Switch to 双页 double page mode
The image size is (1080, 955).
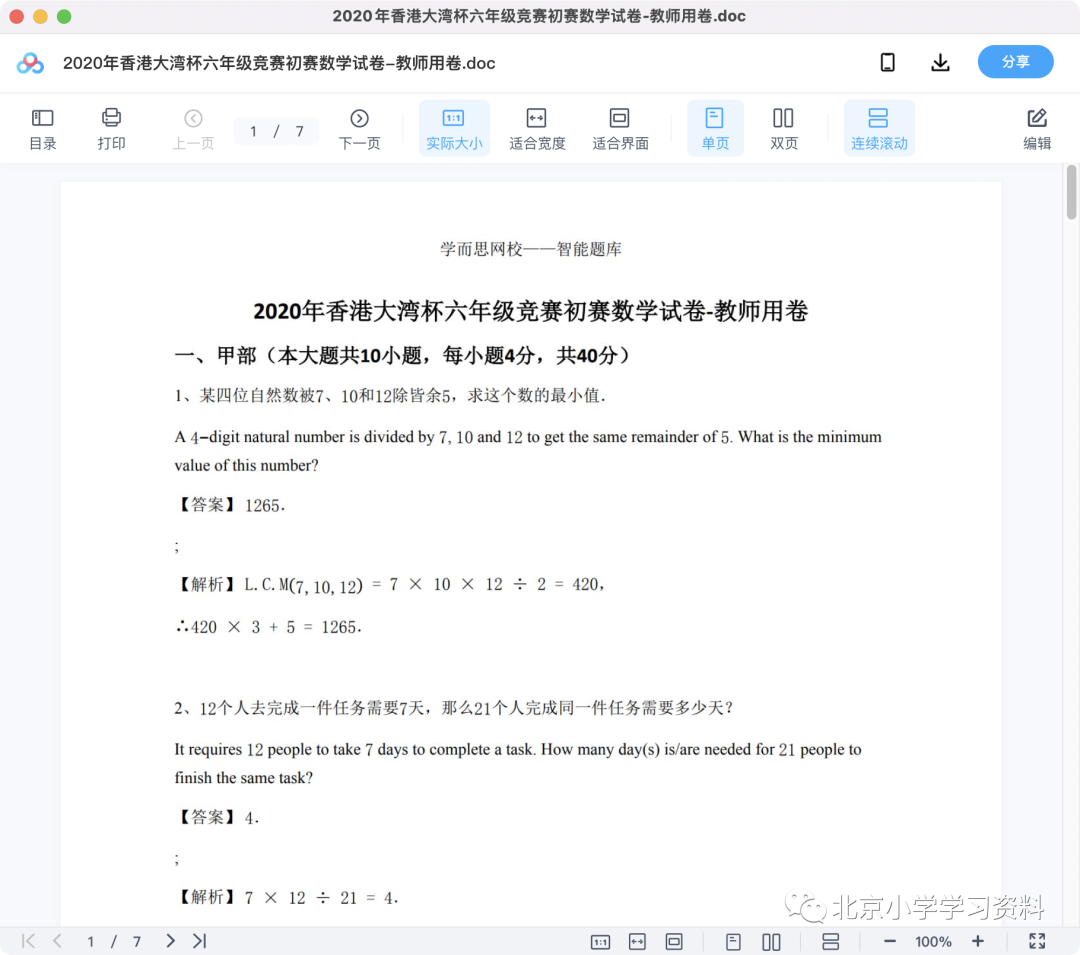[x=783, y=129]
